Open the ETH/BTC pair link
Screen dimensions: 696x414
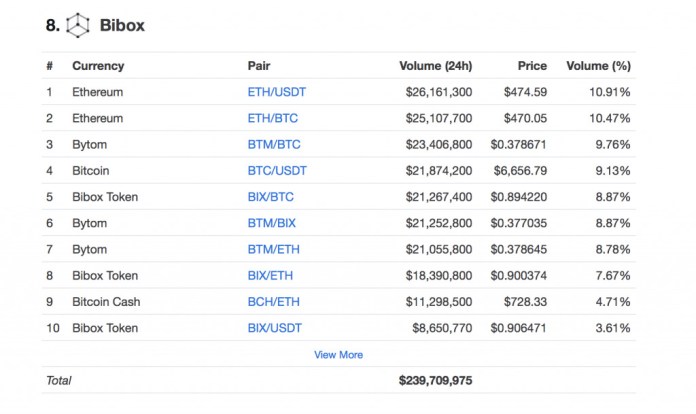[x=273, y=118]
